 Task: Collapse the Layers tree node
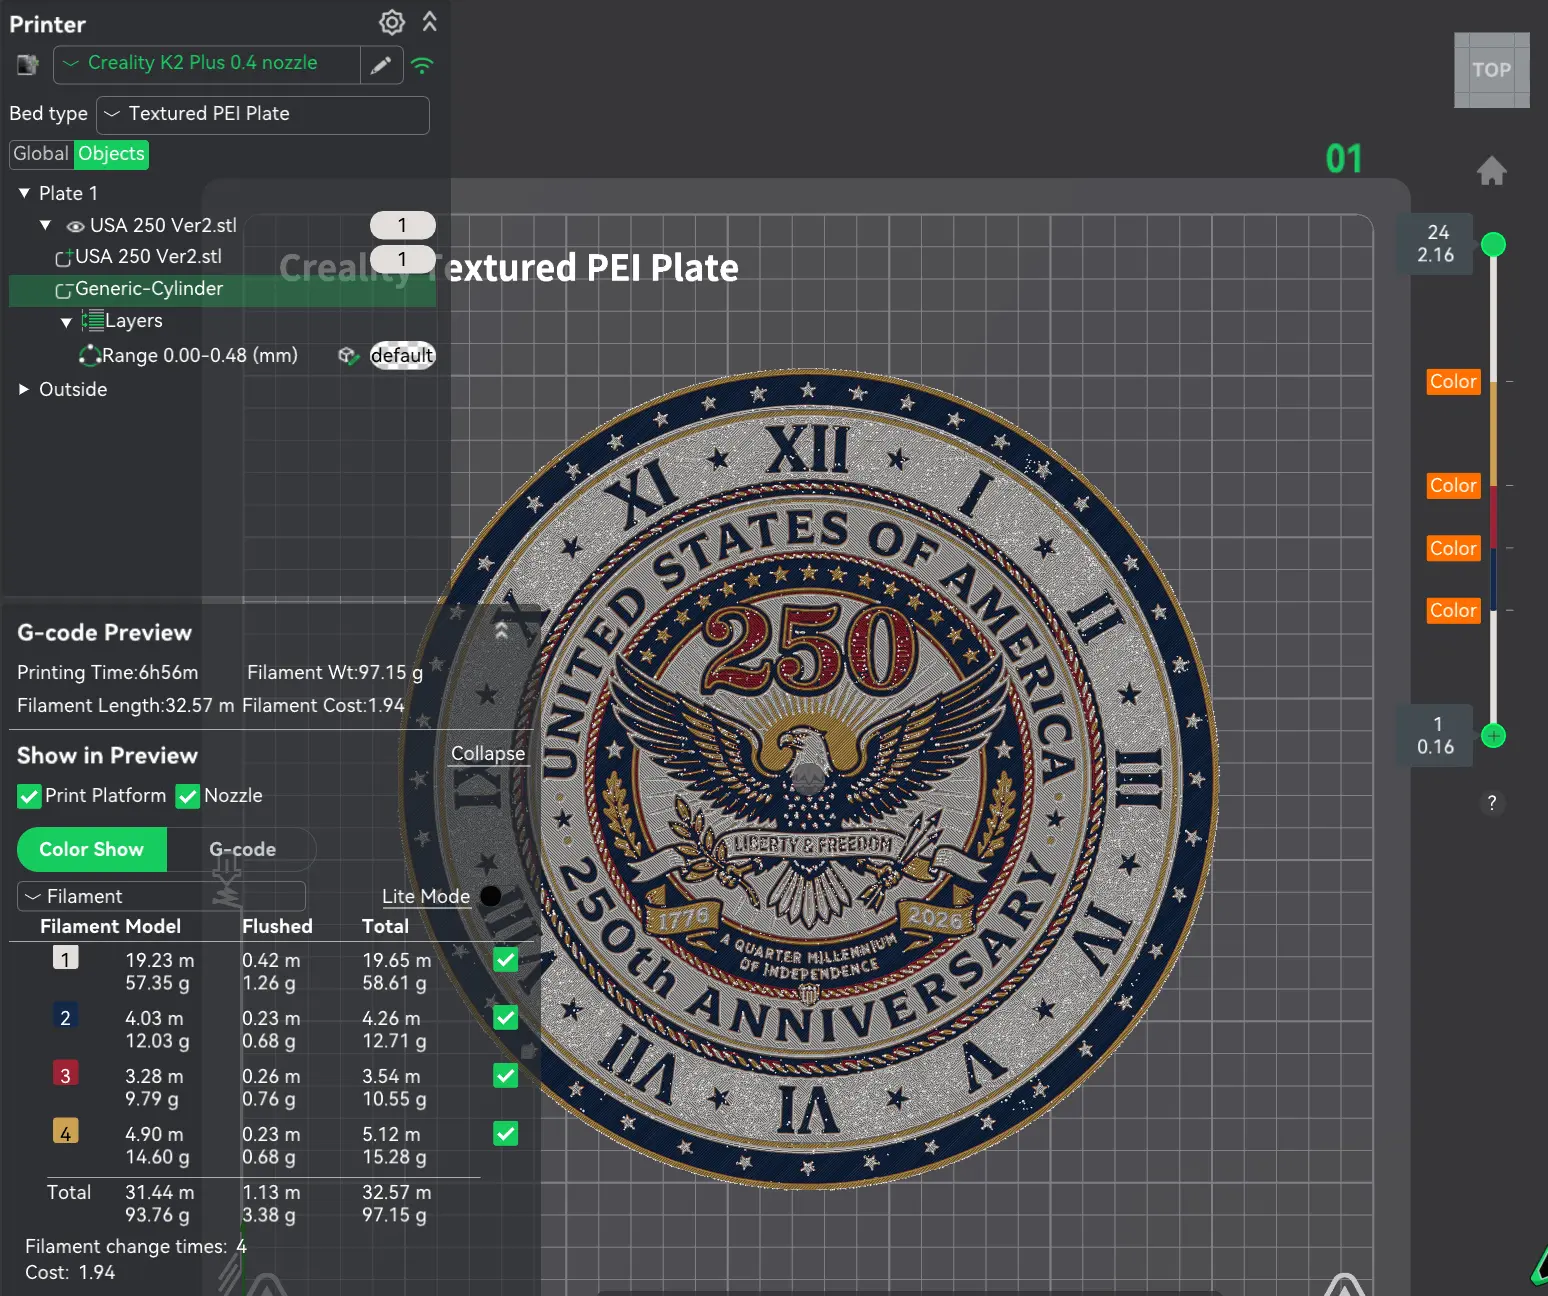tap(66, 322)
